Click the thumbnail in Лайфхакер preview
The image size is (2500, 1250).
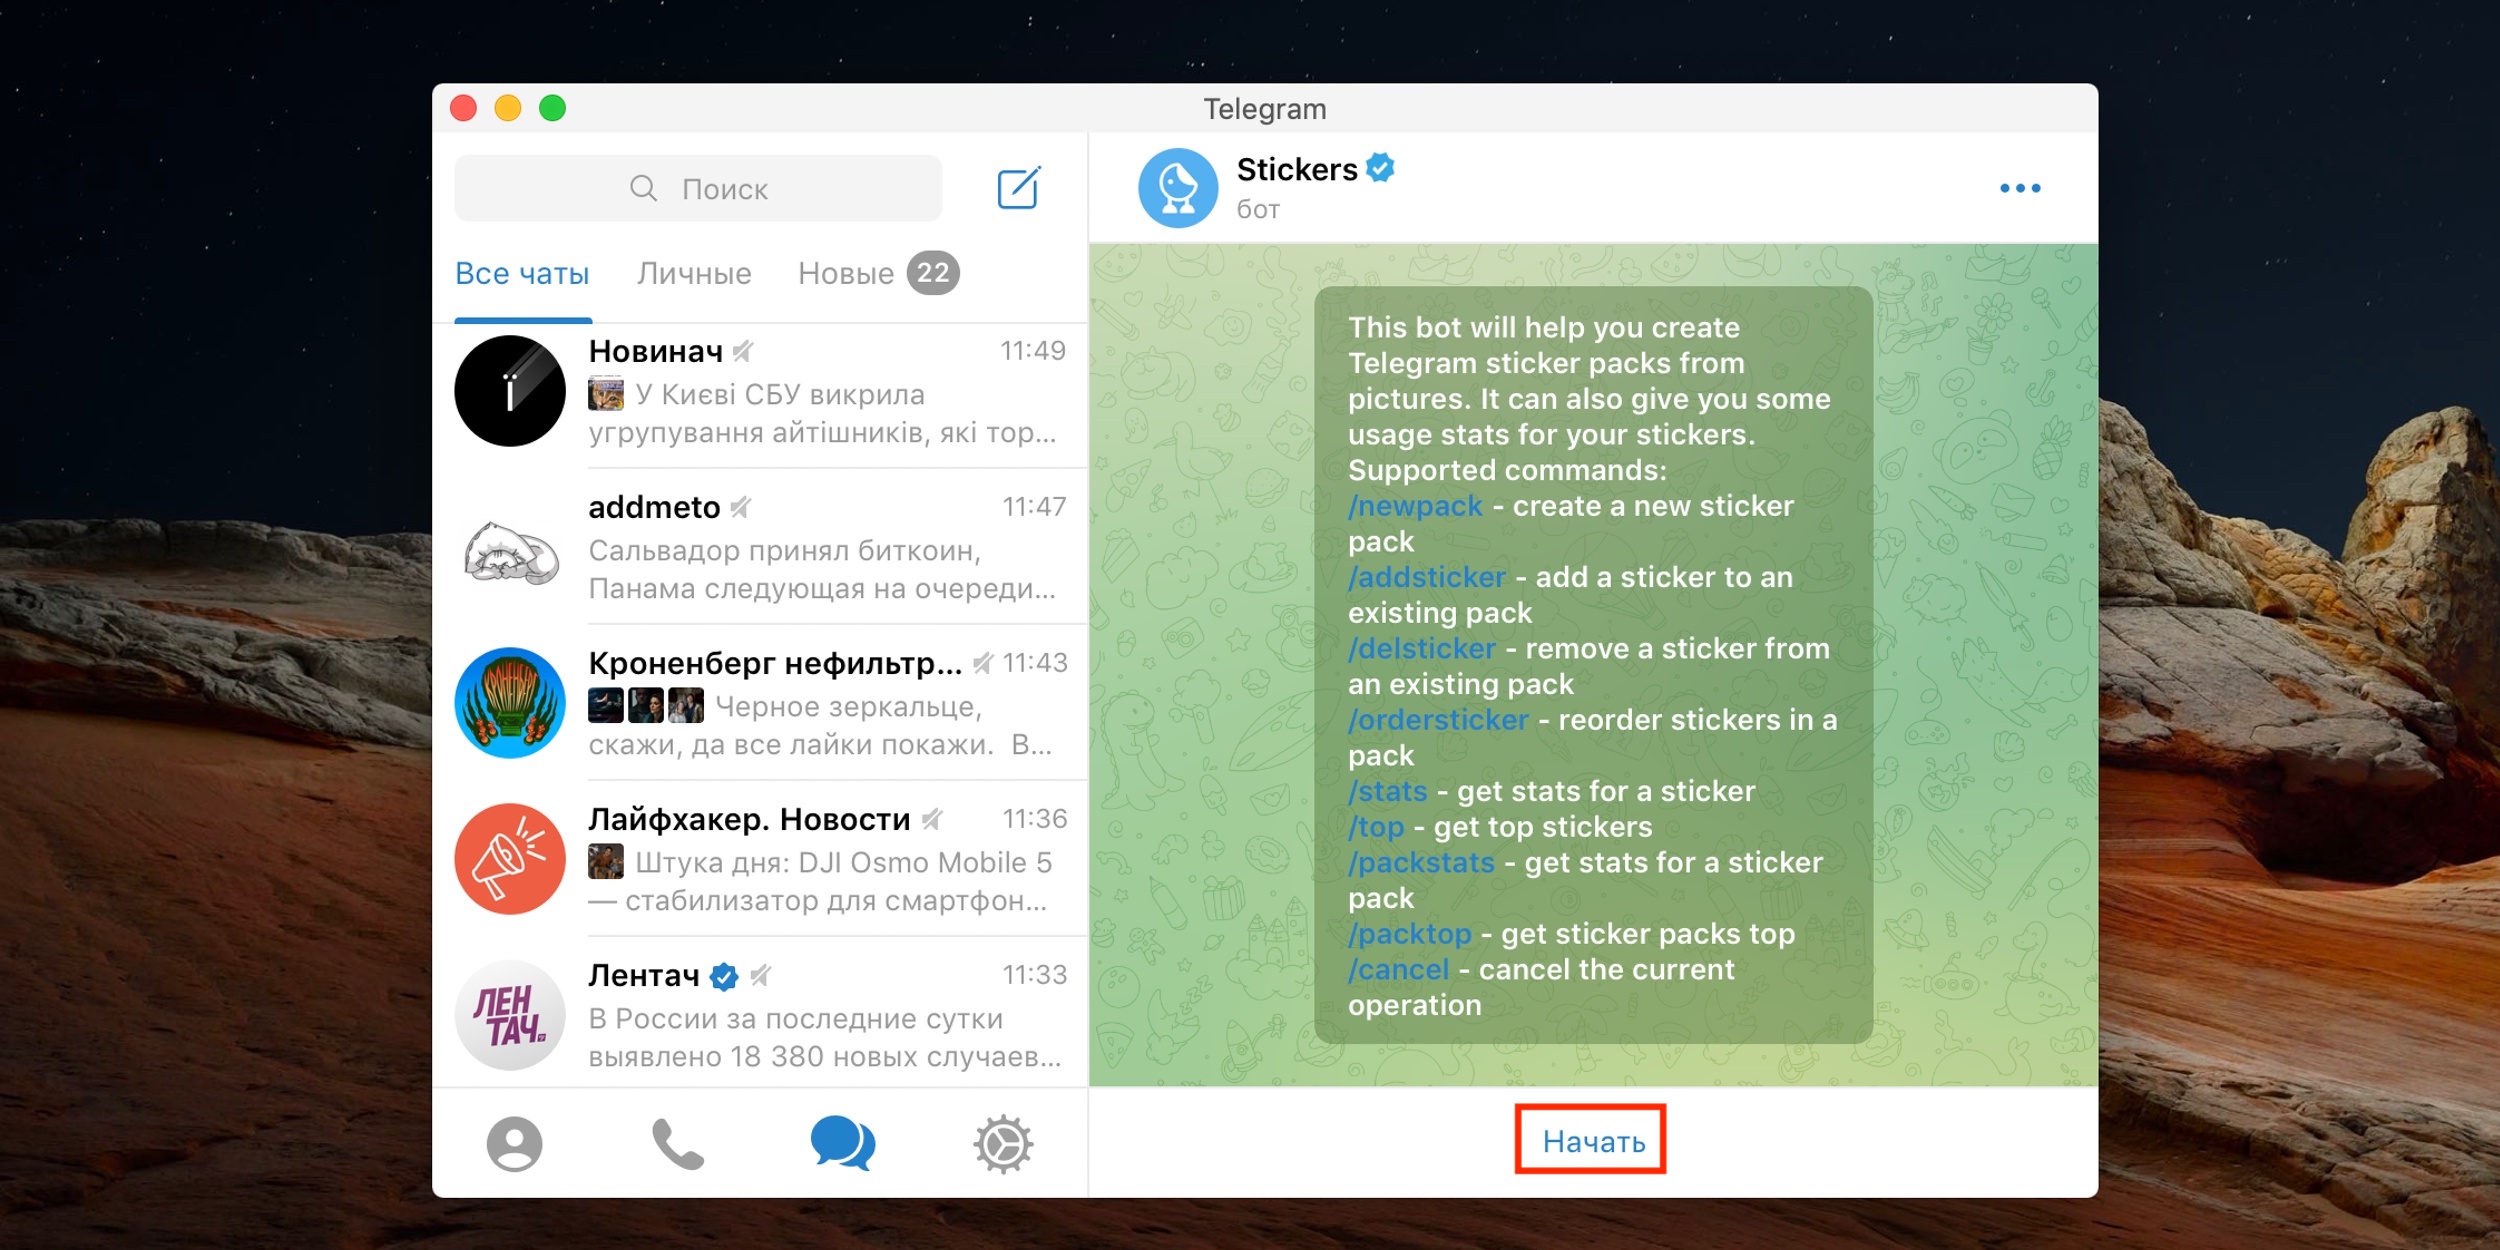click(605, 862)
